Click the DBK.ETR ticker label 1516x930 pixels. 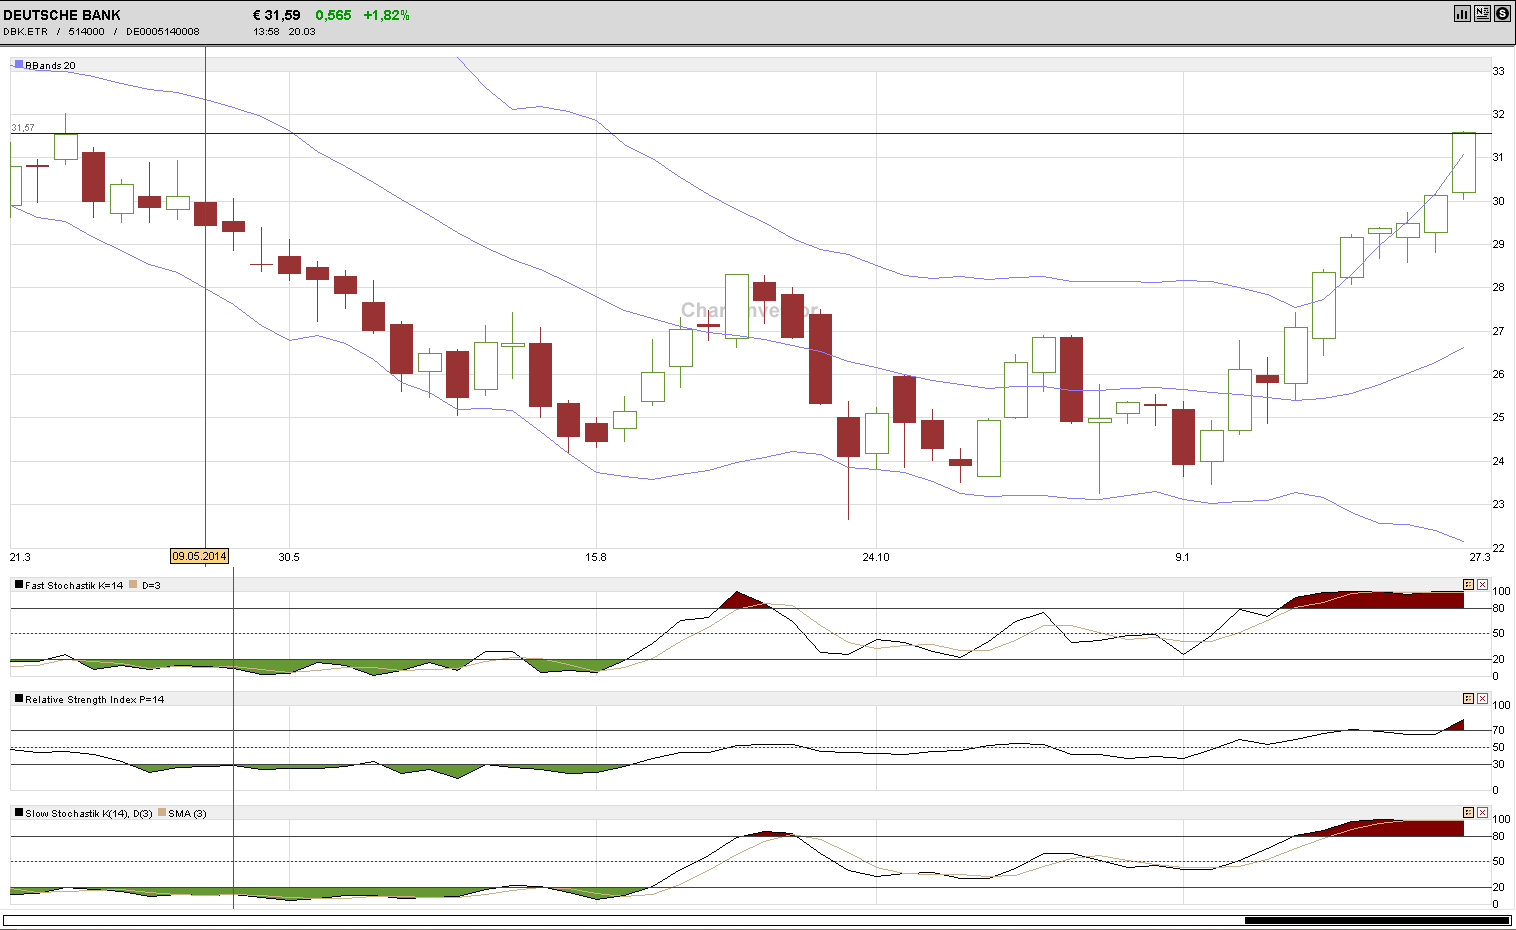click(x=23, y=31)
